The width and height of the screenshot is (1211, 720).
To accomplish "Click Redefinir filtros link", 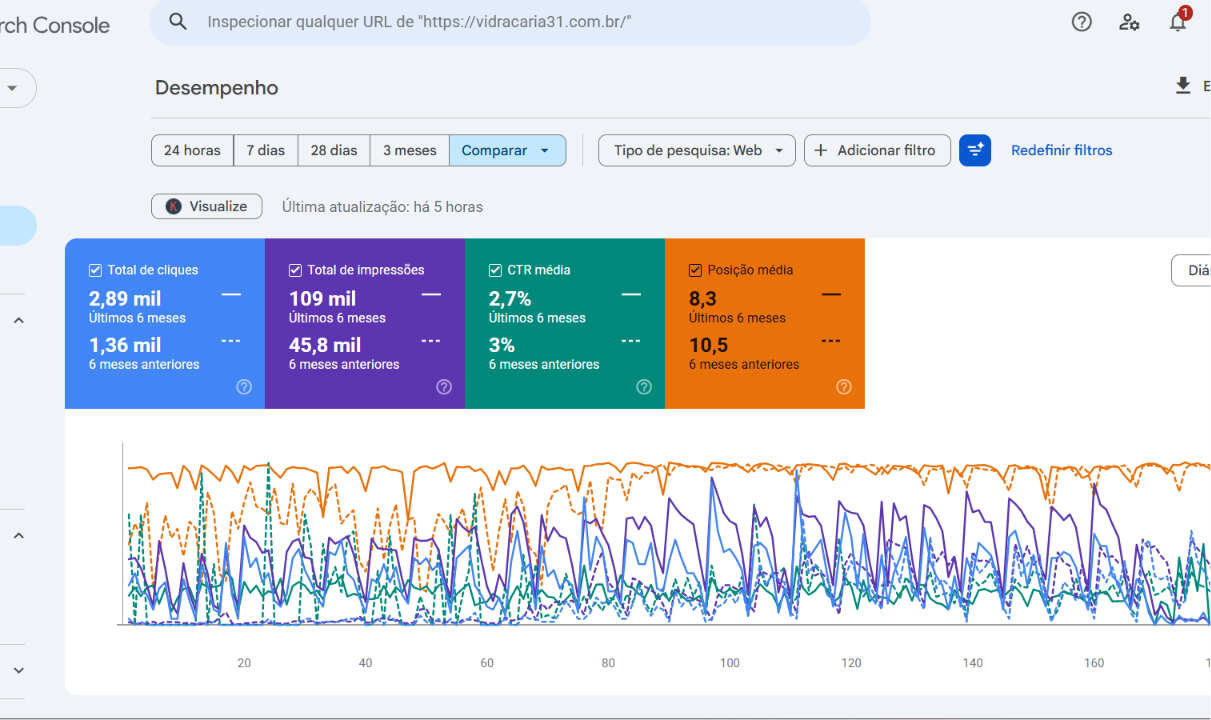I will pos(1061,150).
